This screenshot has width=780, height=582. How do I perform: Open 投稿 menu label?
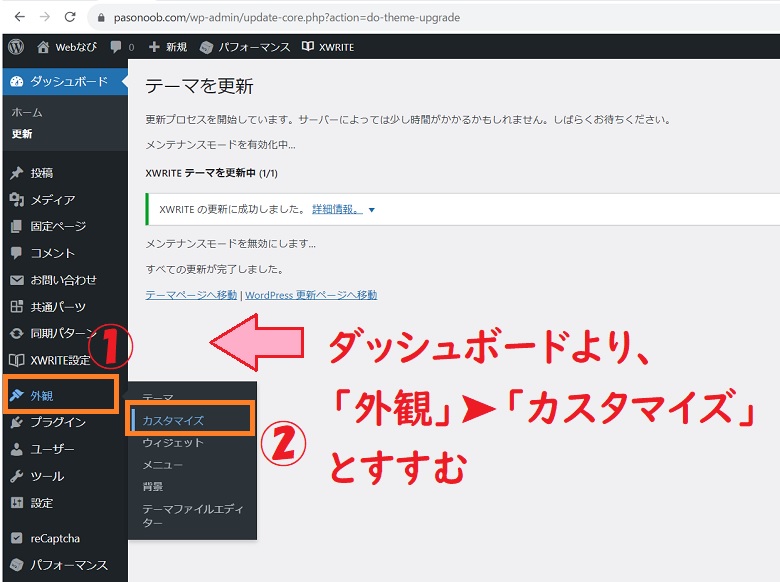tap(42, 173)
